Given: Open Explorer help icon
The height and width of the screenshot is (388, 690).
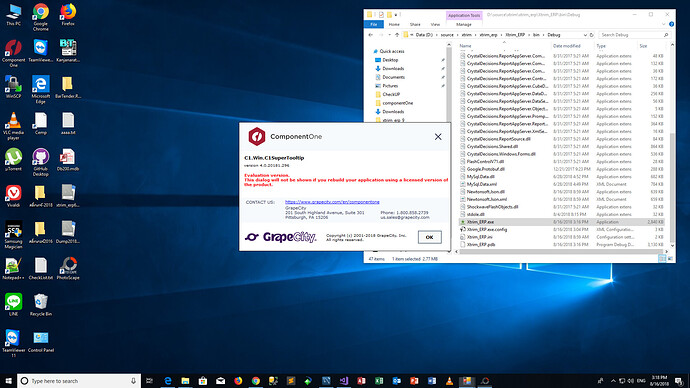Looking at the screenshot, I should click(x=672, y=25).
